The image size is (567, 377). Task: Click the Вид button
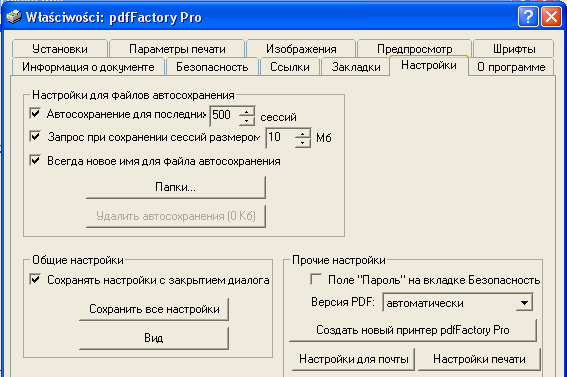coord(154,338)
